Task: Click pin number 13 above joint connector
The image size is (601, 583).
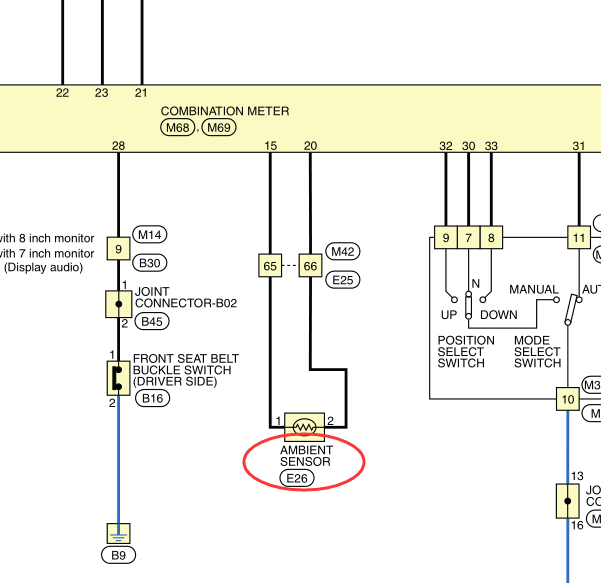Action: tap(577, 476)
